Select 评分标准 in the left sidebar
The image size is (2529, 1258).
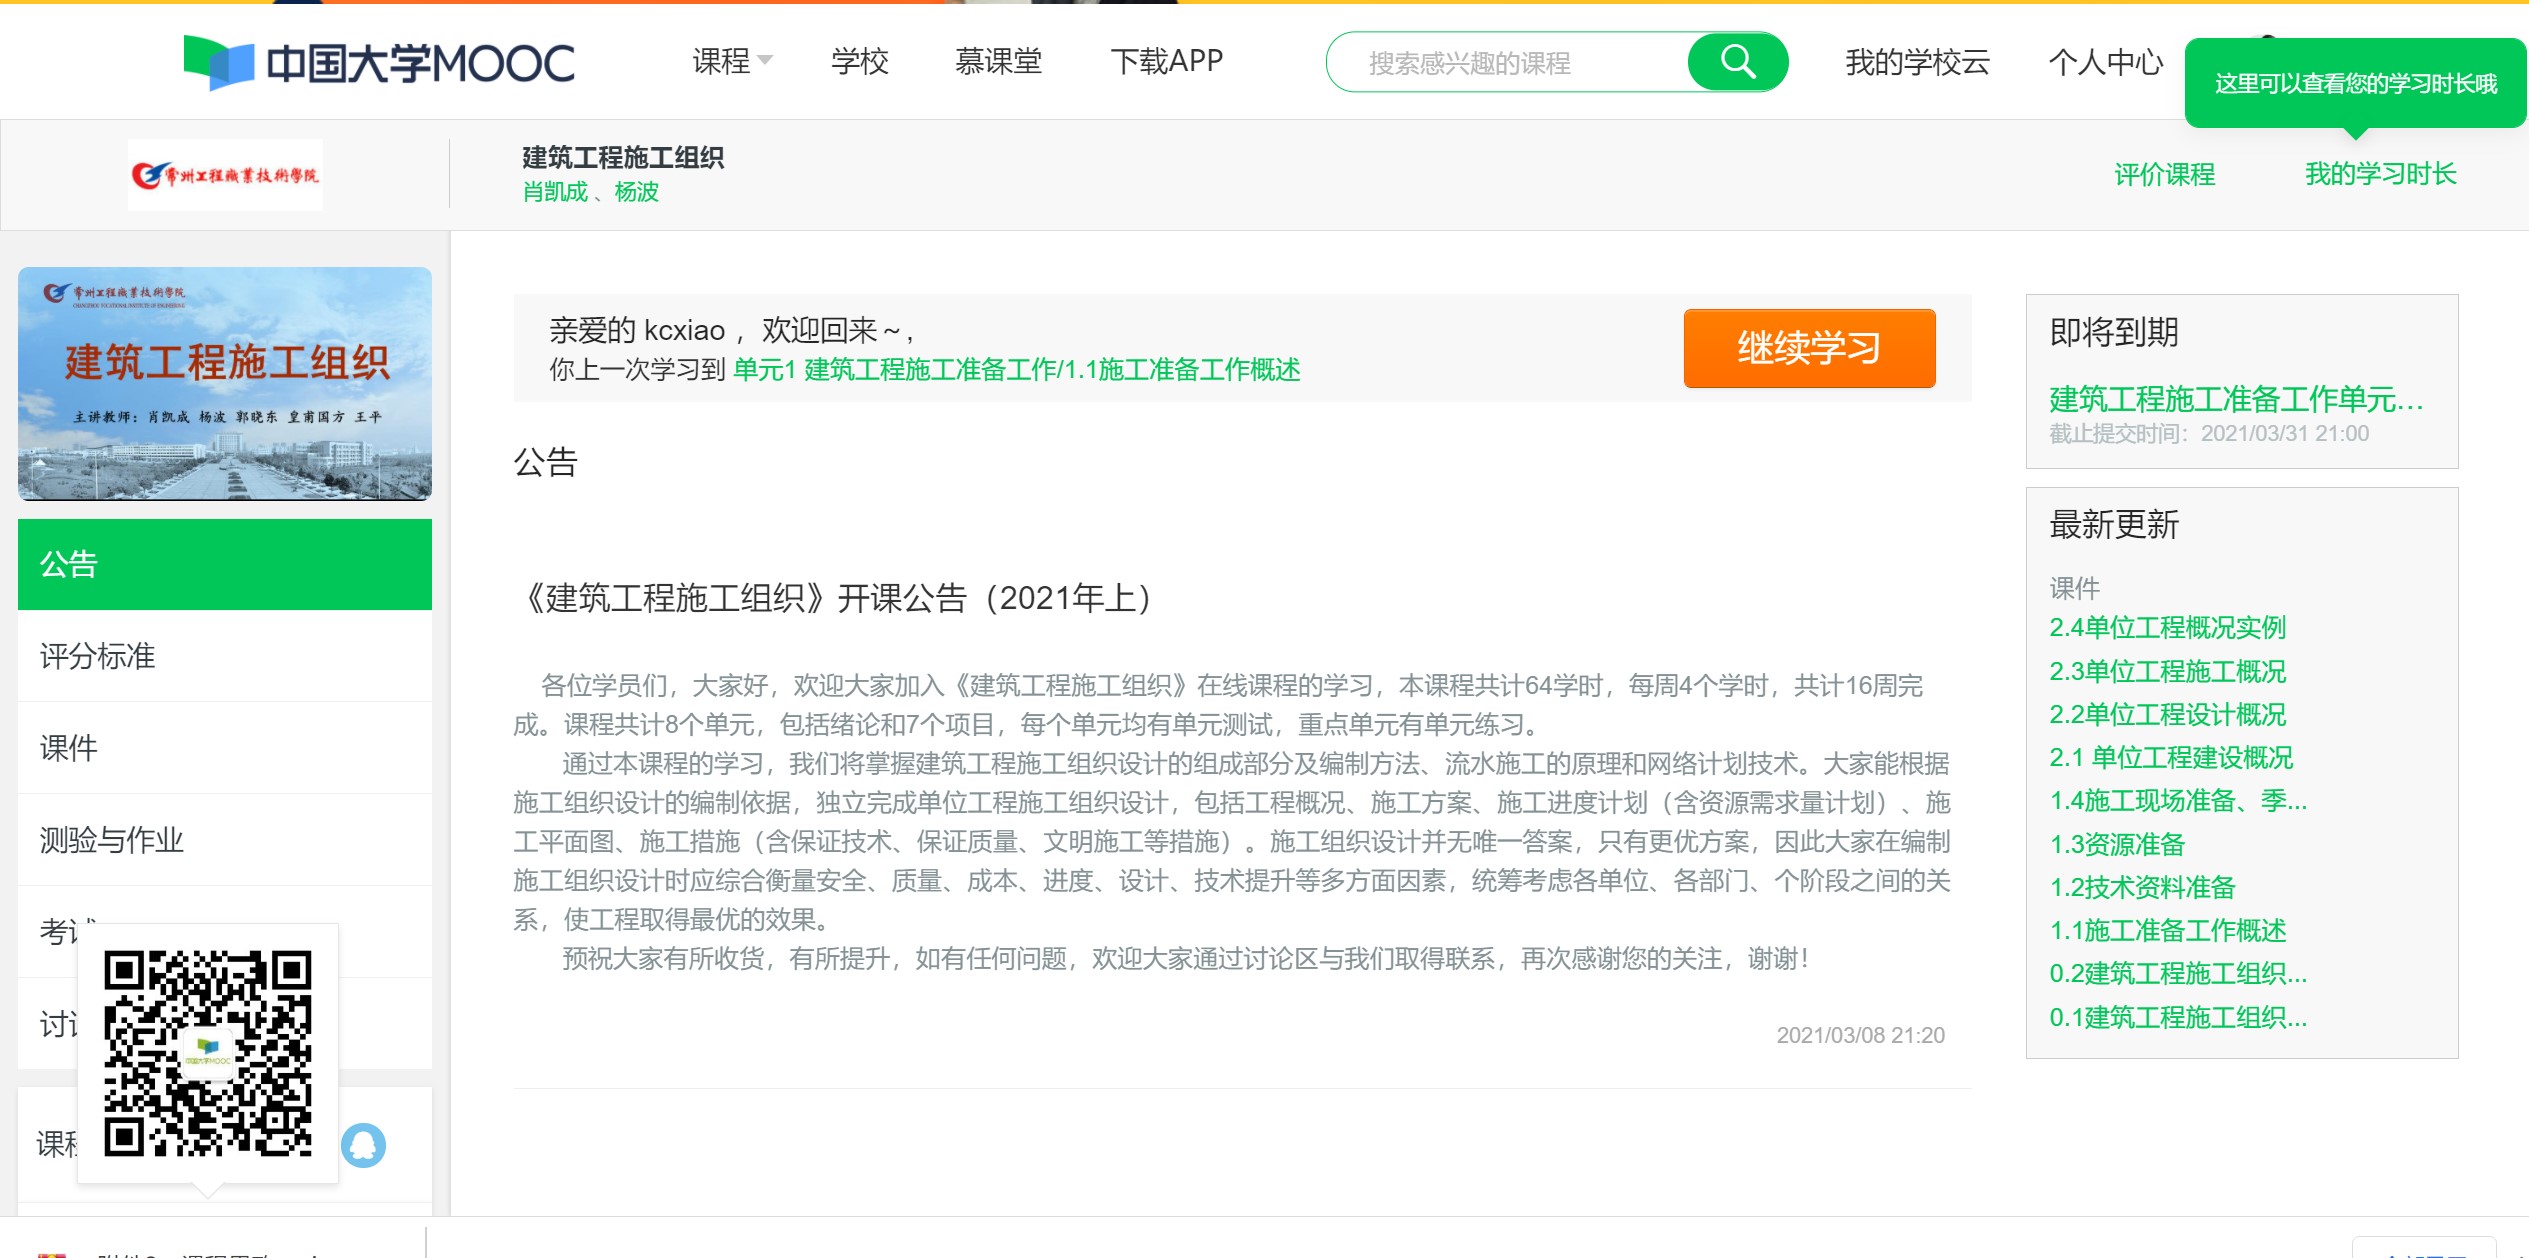(x=98, y=656)
